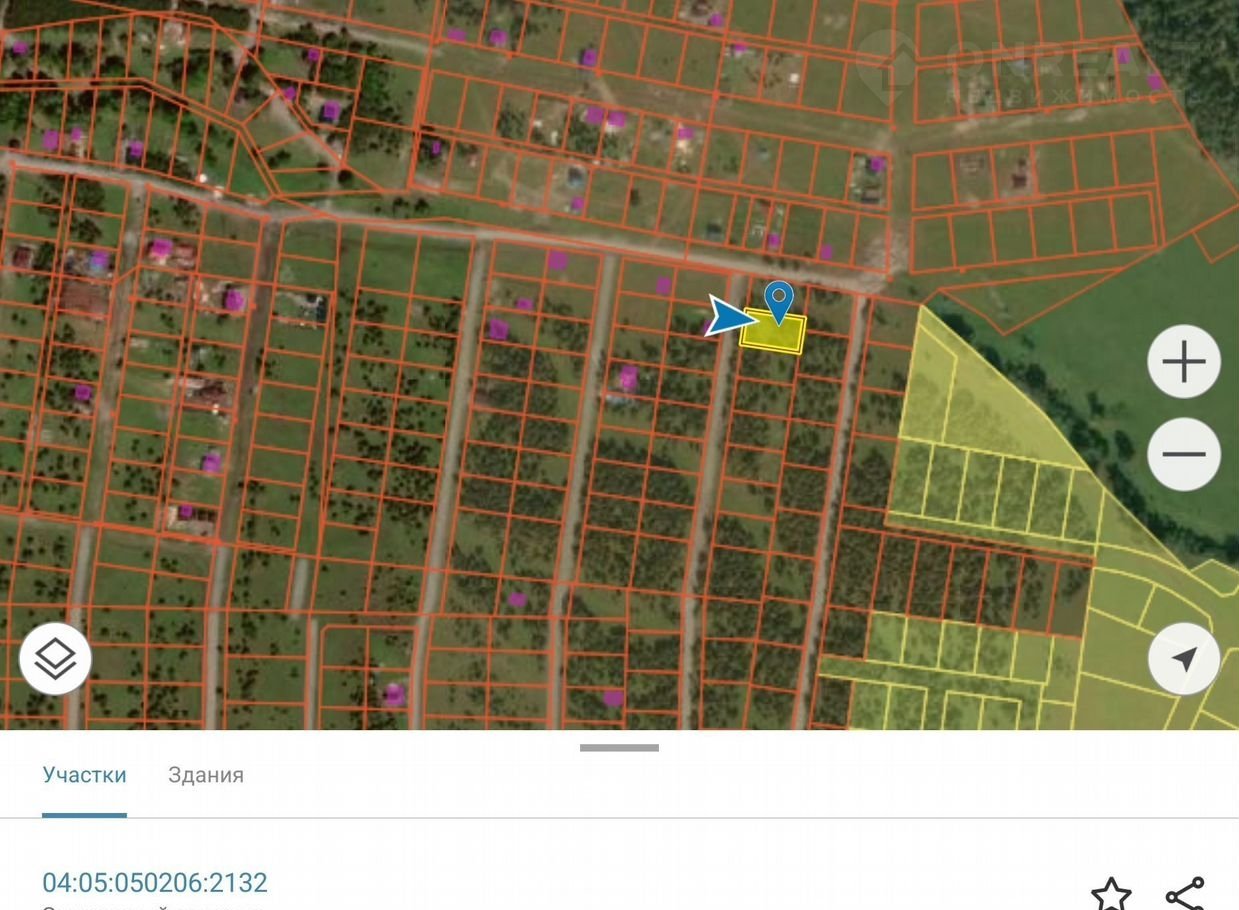Tap the purple building marker nearest layers button

click(185, 512)
